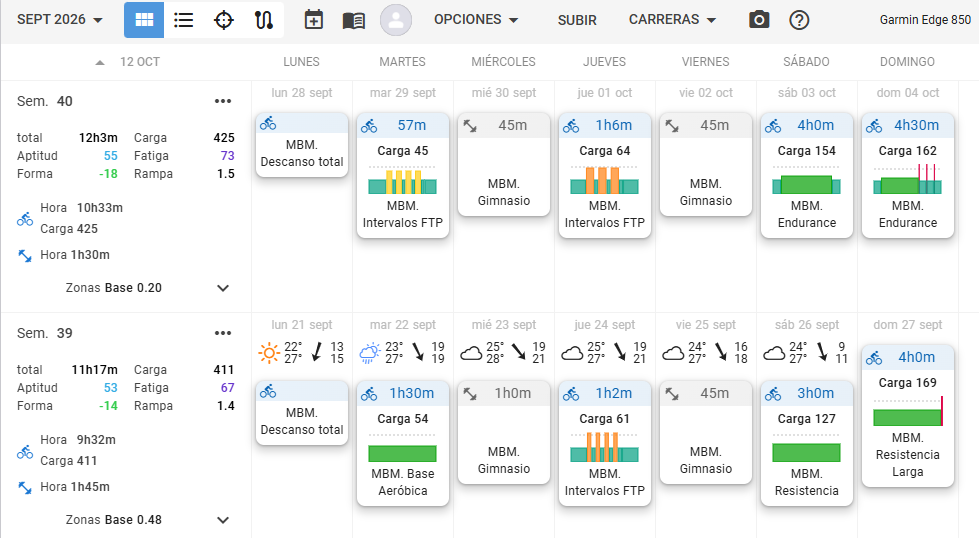Image resolution: width=979 pixels, height=538 pixels.
Task: Click the SUBIR upload button
Action: coord(577,20)
